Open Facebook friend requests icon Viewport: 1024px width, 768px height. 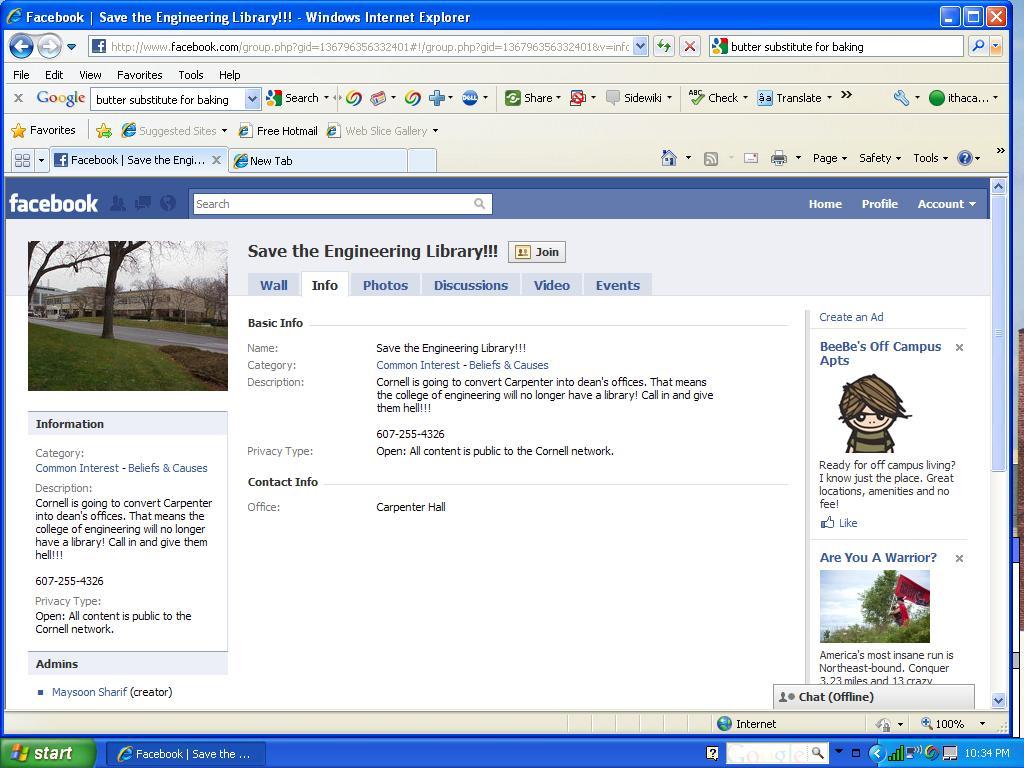pyautogui.click(x=118, y=203)
